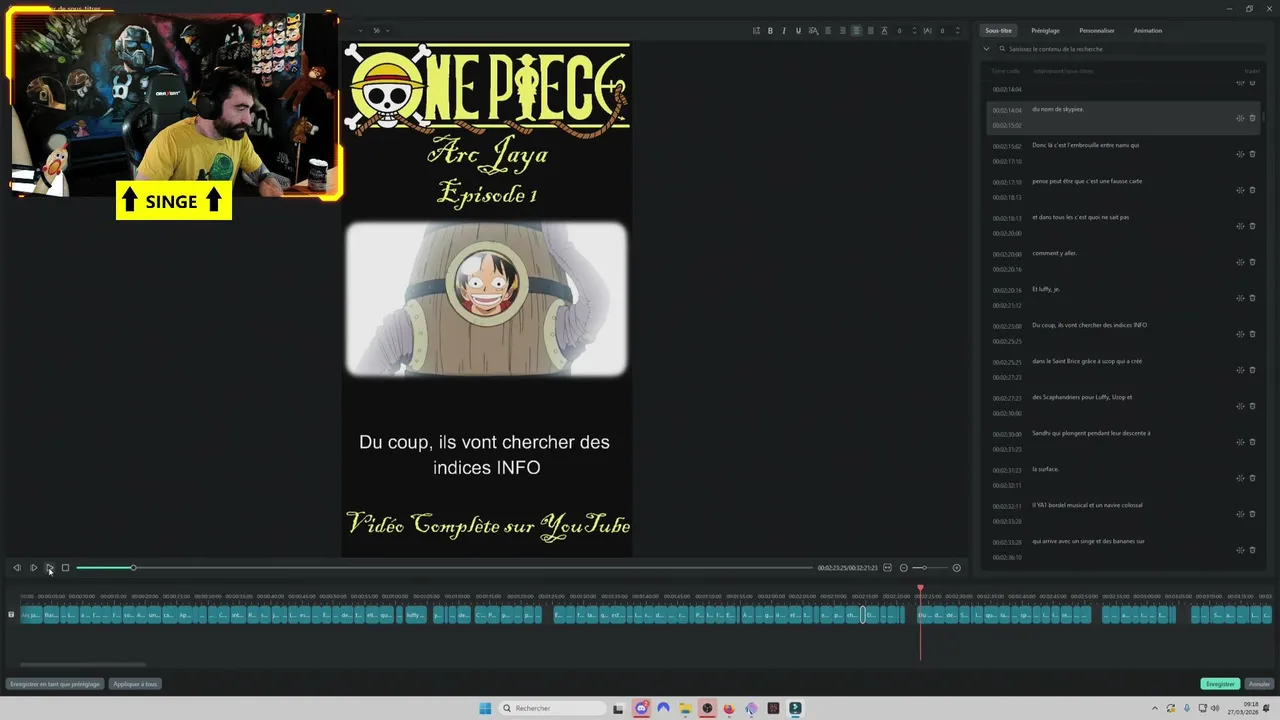
Task: Split the 'du nom de skypiea.' subtitle
Action: pos(1240,118)
